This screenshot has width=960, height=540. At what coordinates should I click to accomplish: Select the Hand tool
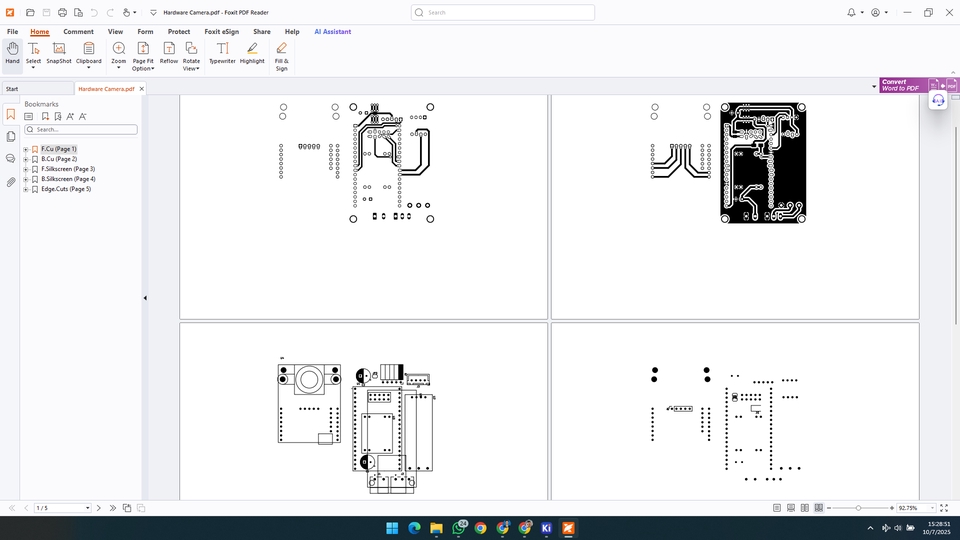click(12, 53)
